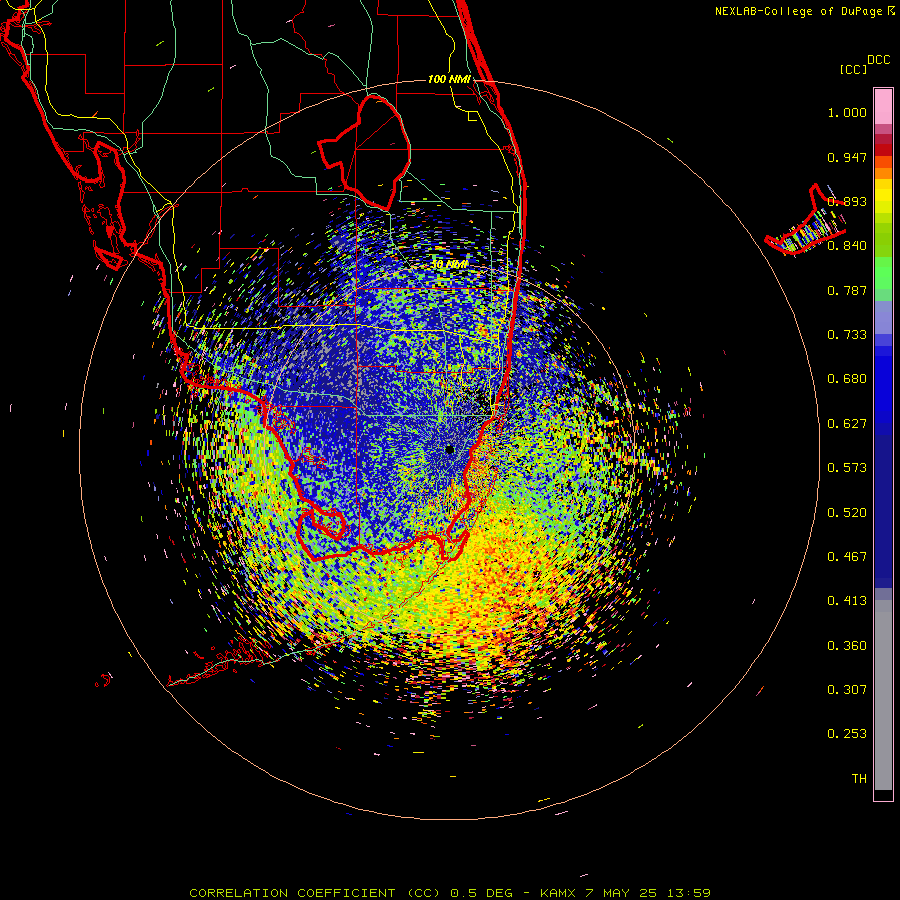Click the red segment of the color bar
The height and width of the screenshot is (900, 900).
click(883, 149)
